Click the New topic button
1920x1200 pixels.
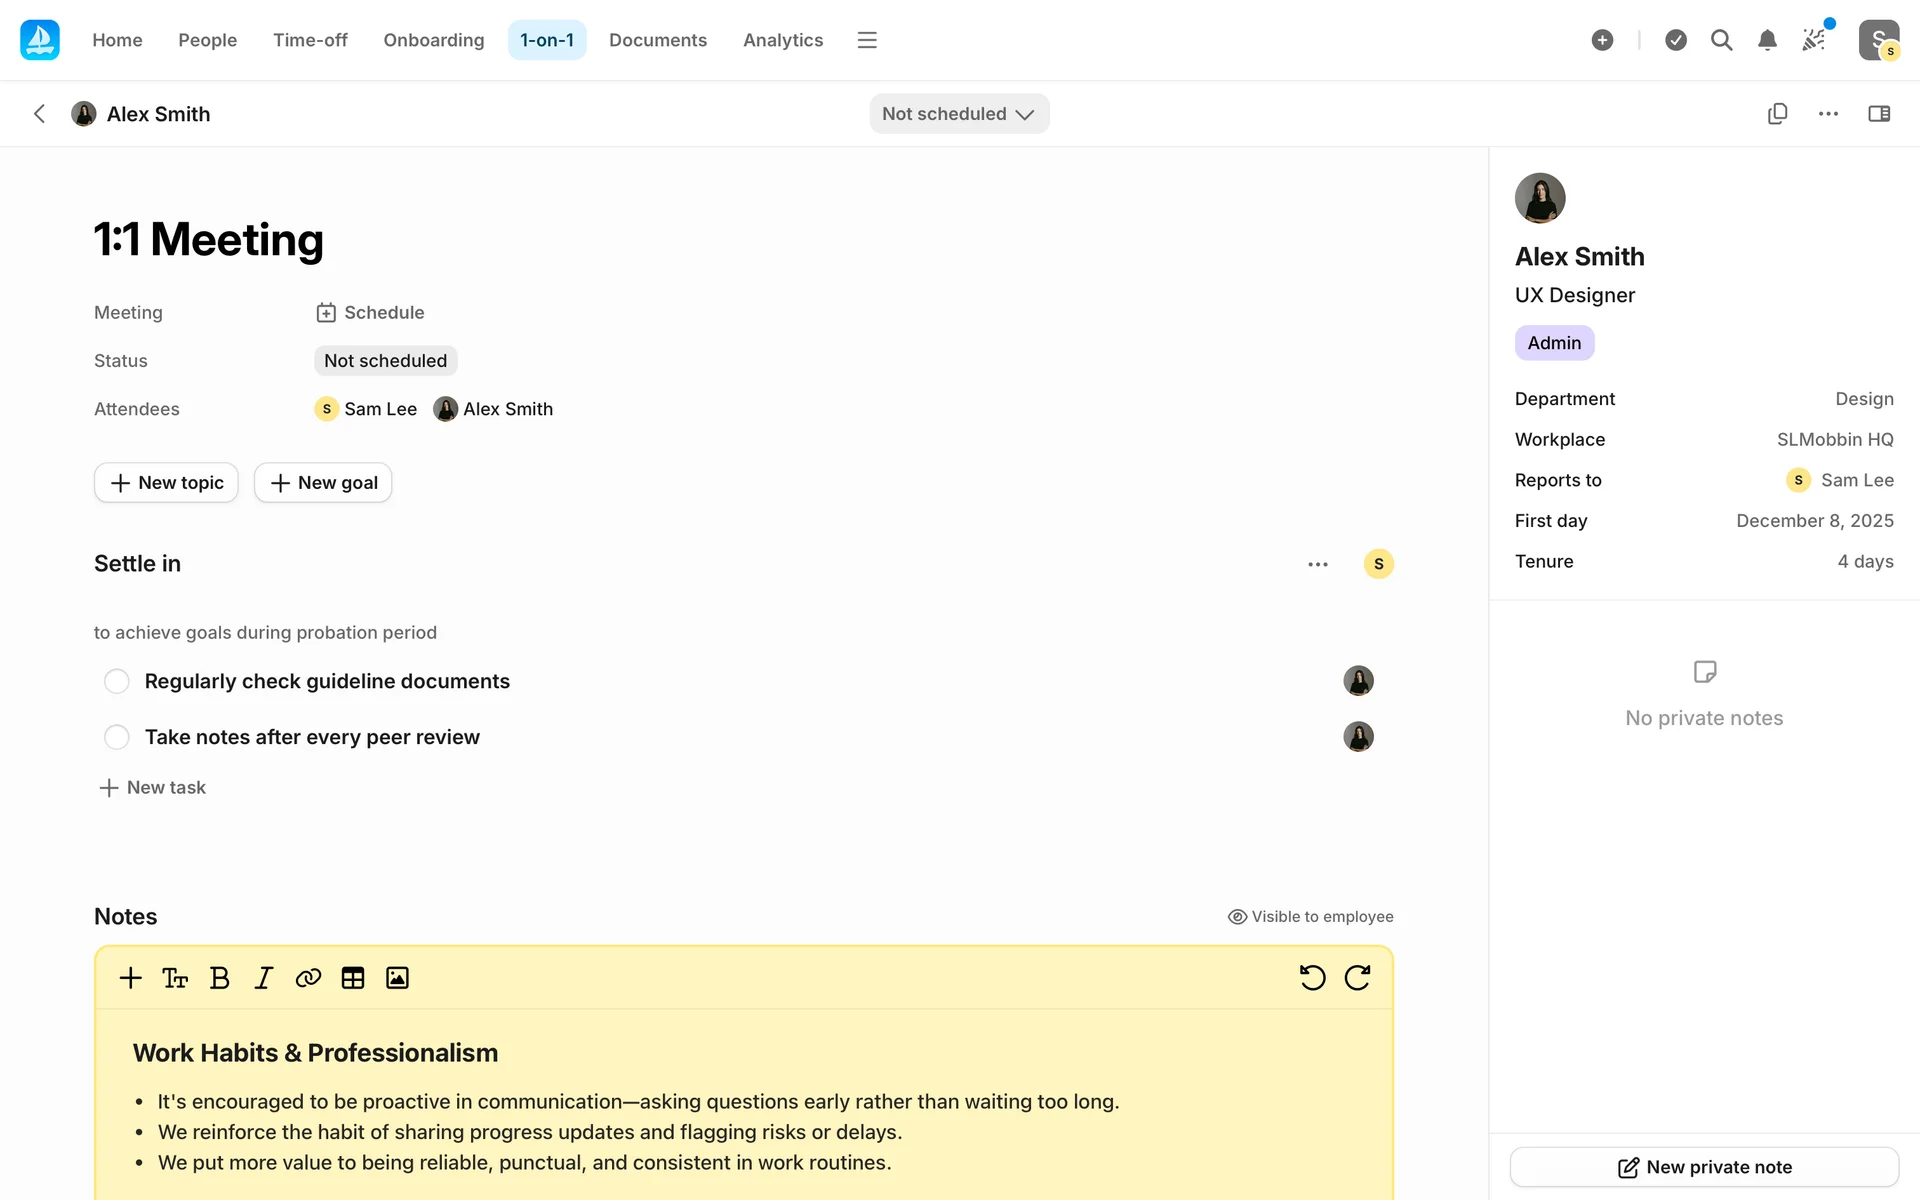(x=166, y=483)
